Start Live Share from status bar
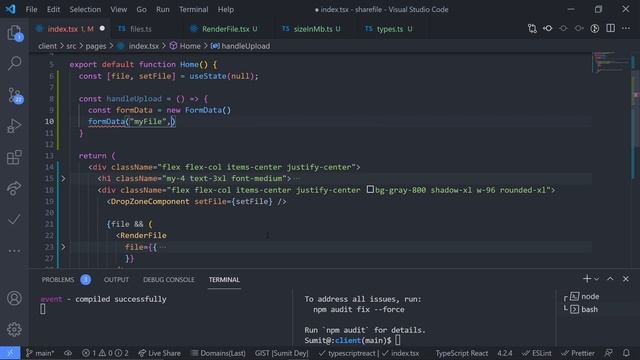Image resolution: width=640 pixels, height=360 pixels. [x=159, y=353]
